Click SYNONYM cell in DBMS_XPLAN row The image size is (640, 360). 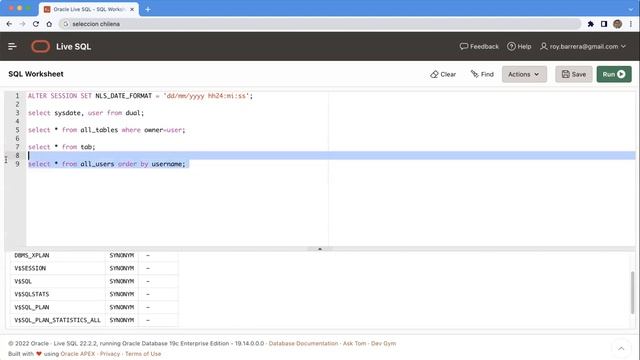point(122,255)
